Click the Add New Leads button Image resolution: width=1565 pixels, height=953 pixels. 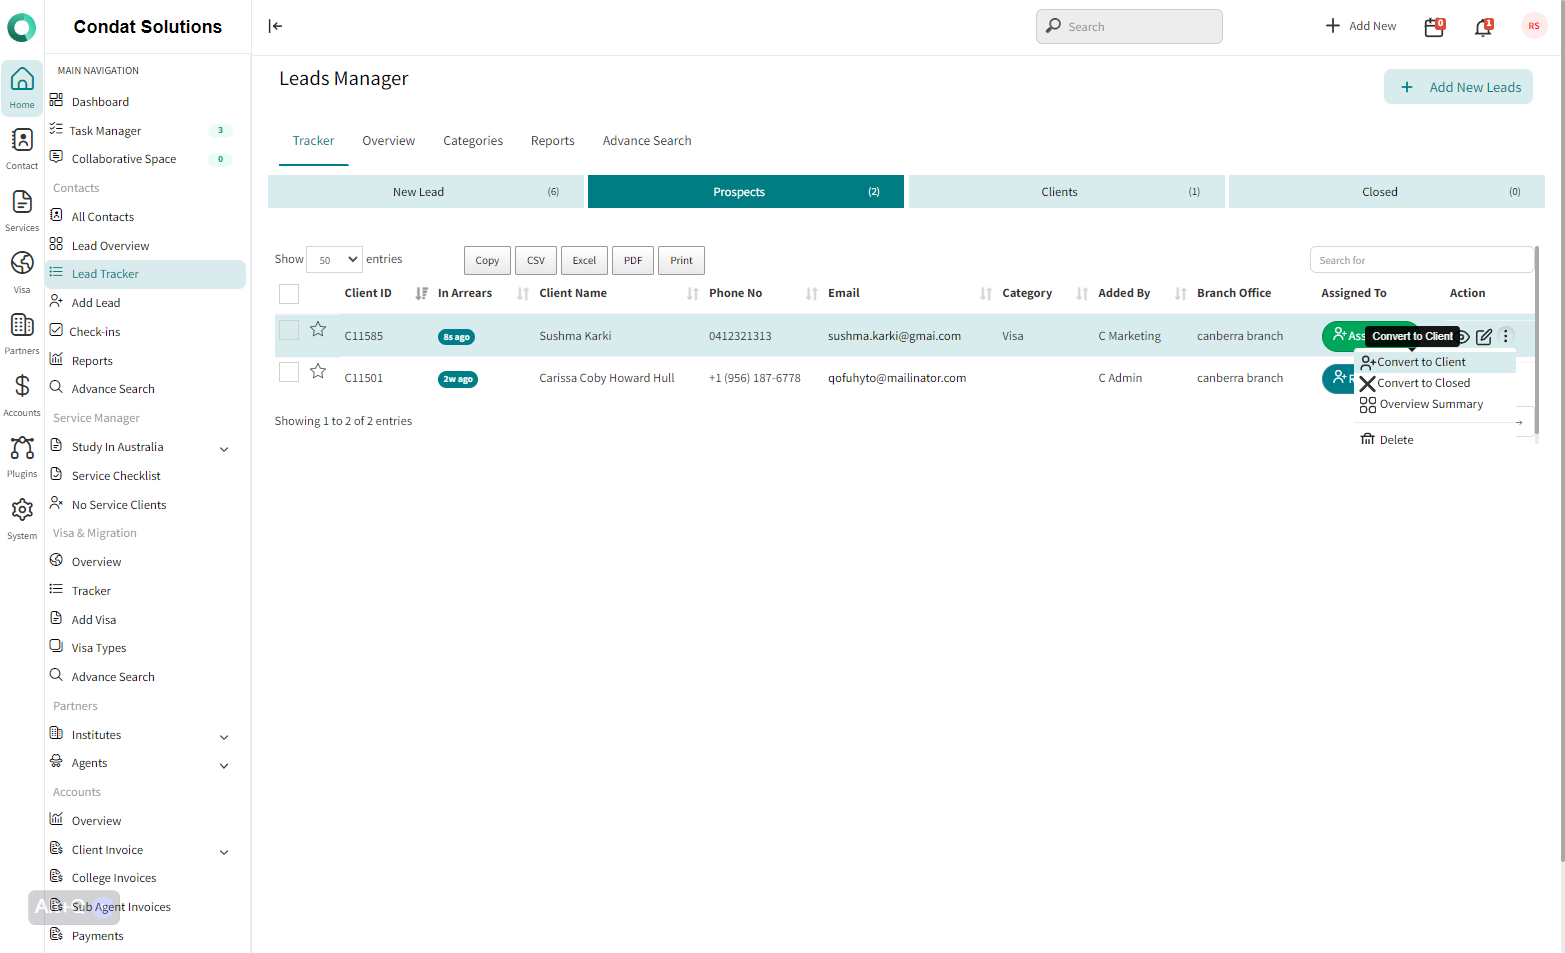pos(1458,87)
